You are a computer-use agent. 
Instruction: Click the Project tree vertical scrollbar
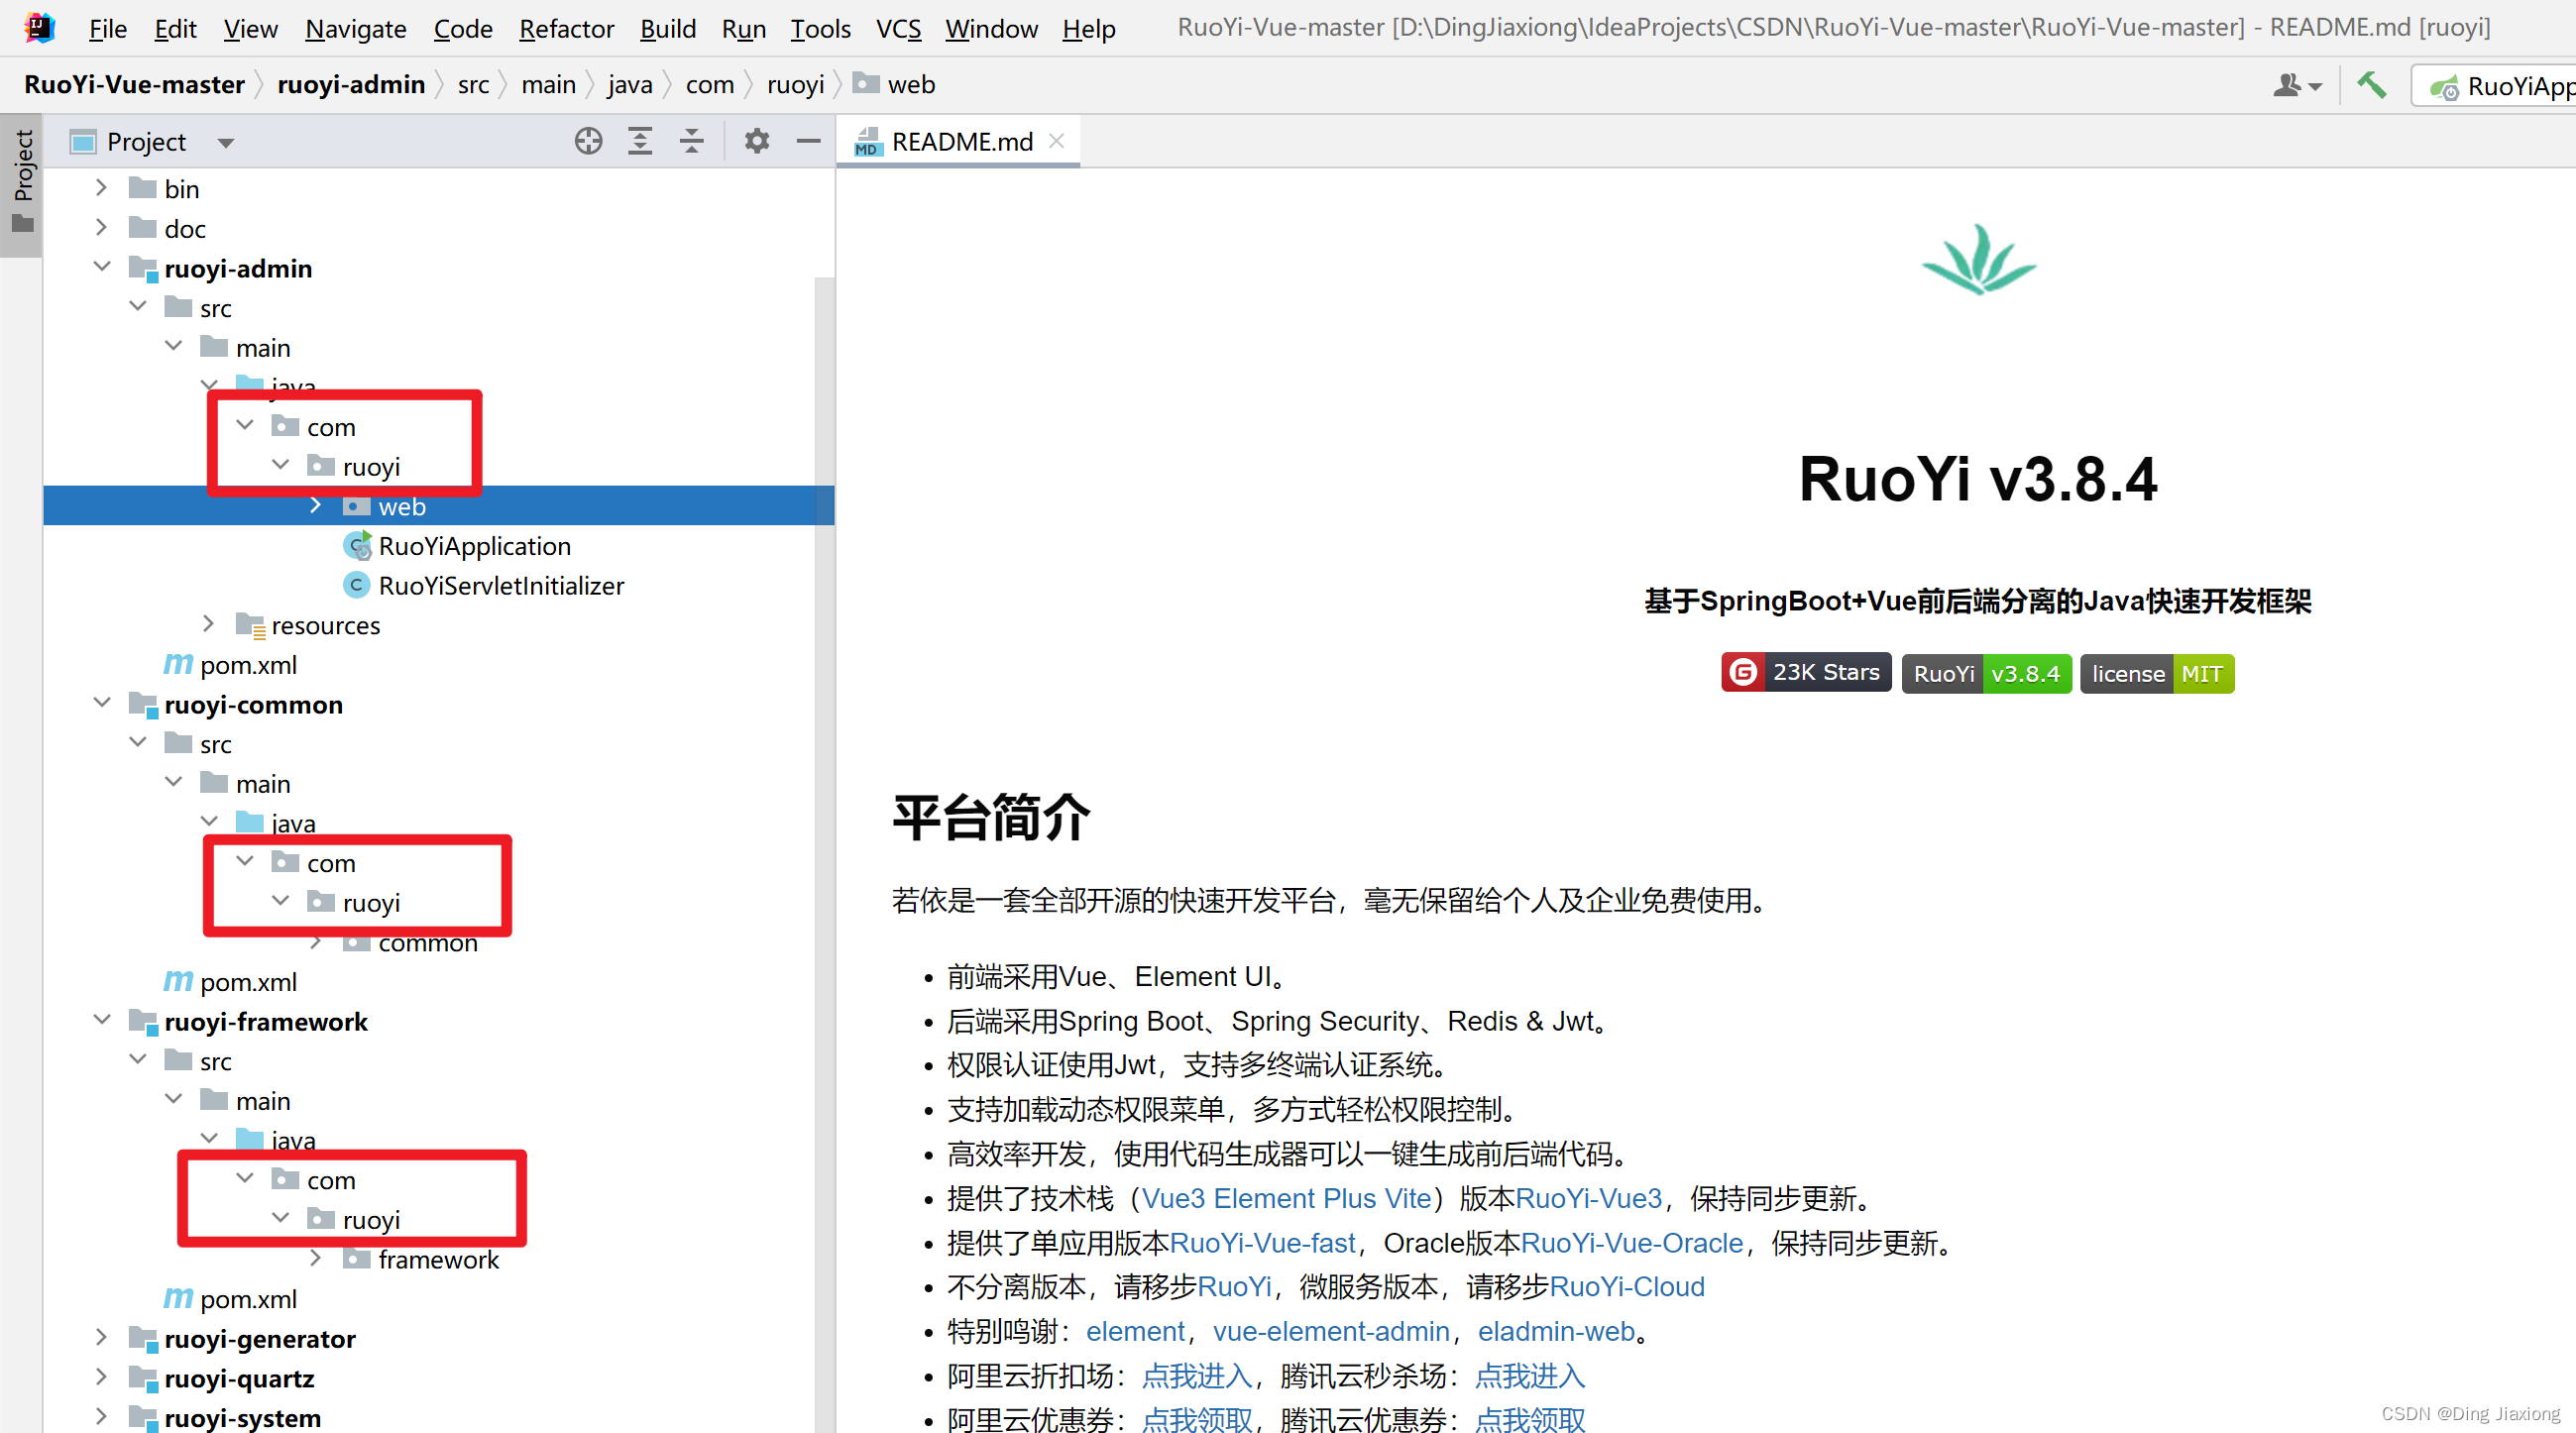point(824,854)
